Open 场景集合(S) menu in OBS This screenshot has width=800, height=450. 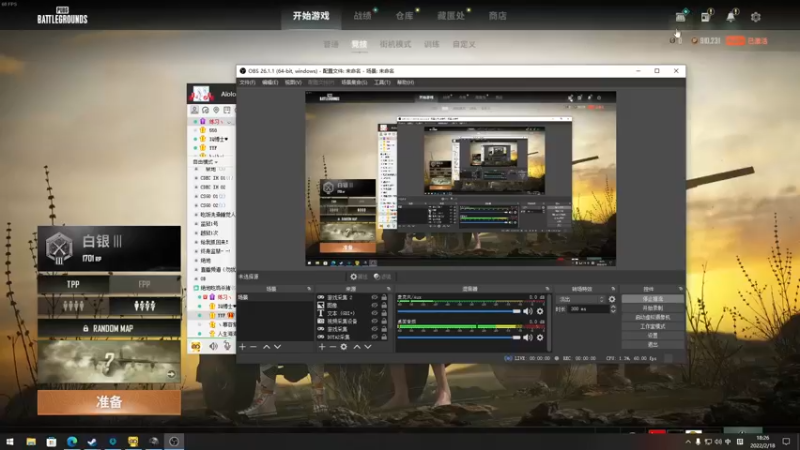point(354,82)
